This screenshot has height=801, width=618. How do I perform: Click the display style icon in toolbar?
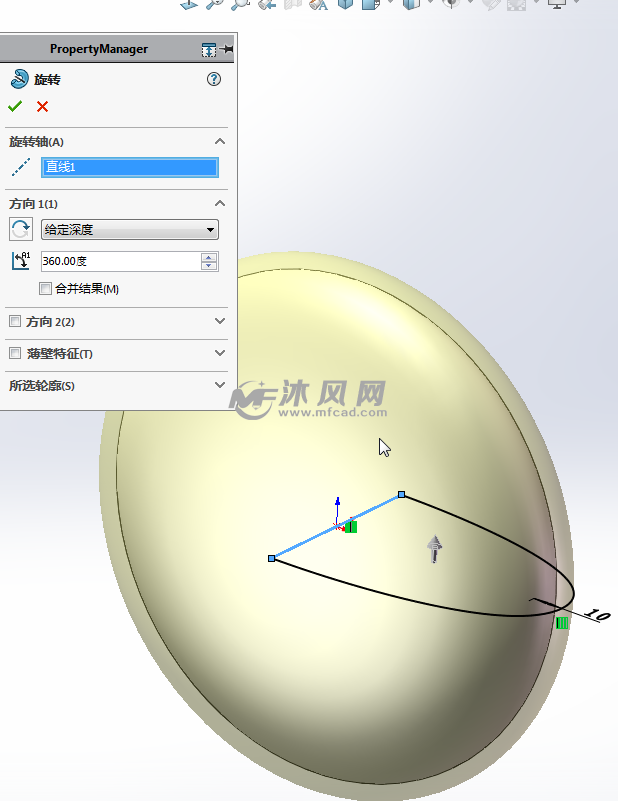411,4
